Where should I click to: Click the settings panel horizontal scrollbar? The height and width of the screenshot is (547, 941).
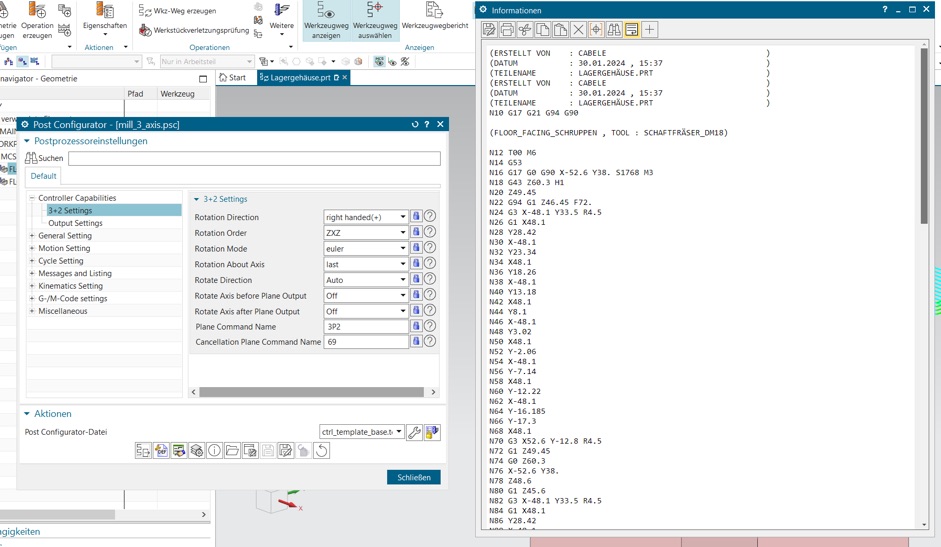[311, 392]
